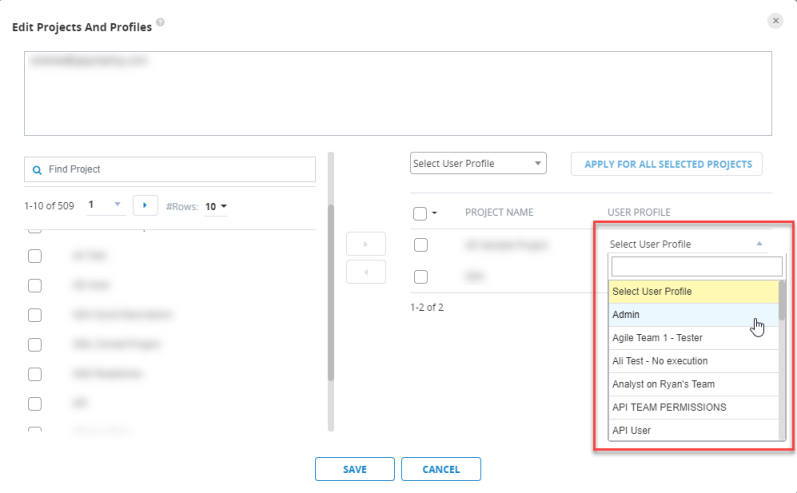Move selected projects left with arrow button
The image size is (797, 493).
click(365, 272)
